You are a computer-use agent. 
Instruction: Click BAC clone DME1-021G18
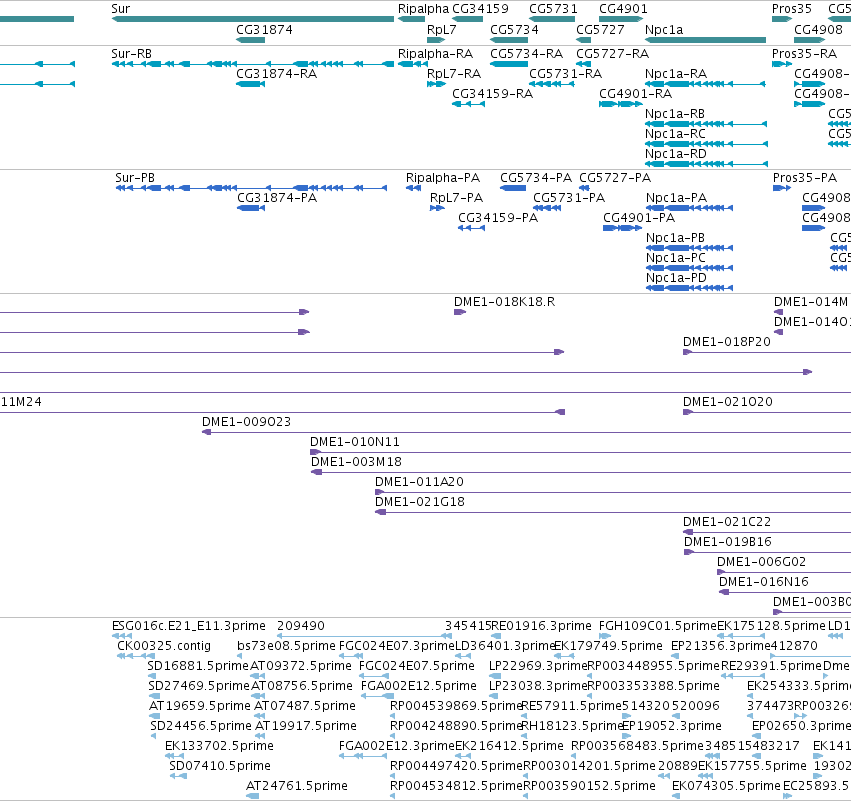[x=613, y=512]
